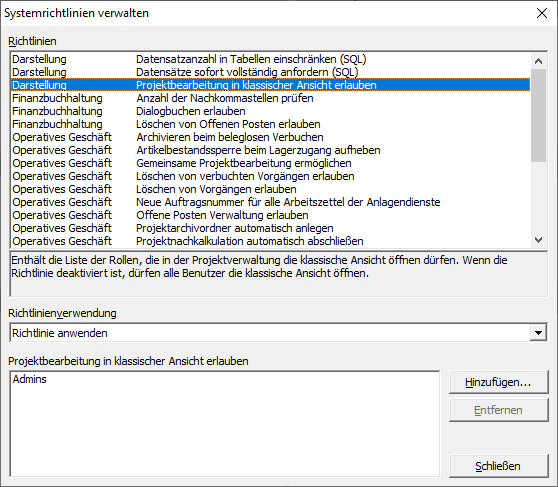Select Datensätze sofort vollständig anfordern policy
The height and width of the screenshot is (487, 558).
(270, 72)
